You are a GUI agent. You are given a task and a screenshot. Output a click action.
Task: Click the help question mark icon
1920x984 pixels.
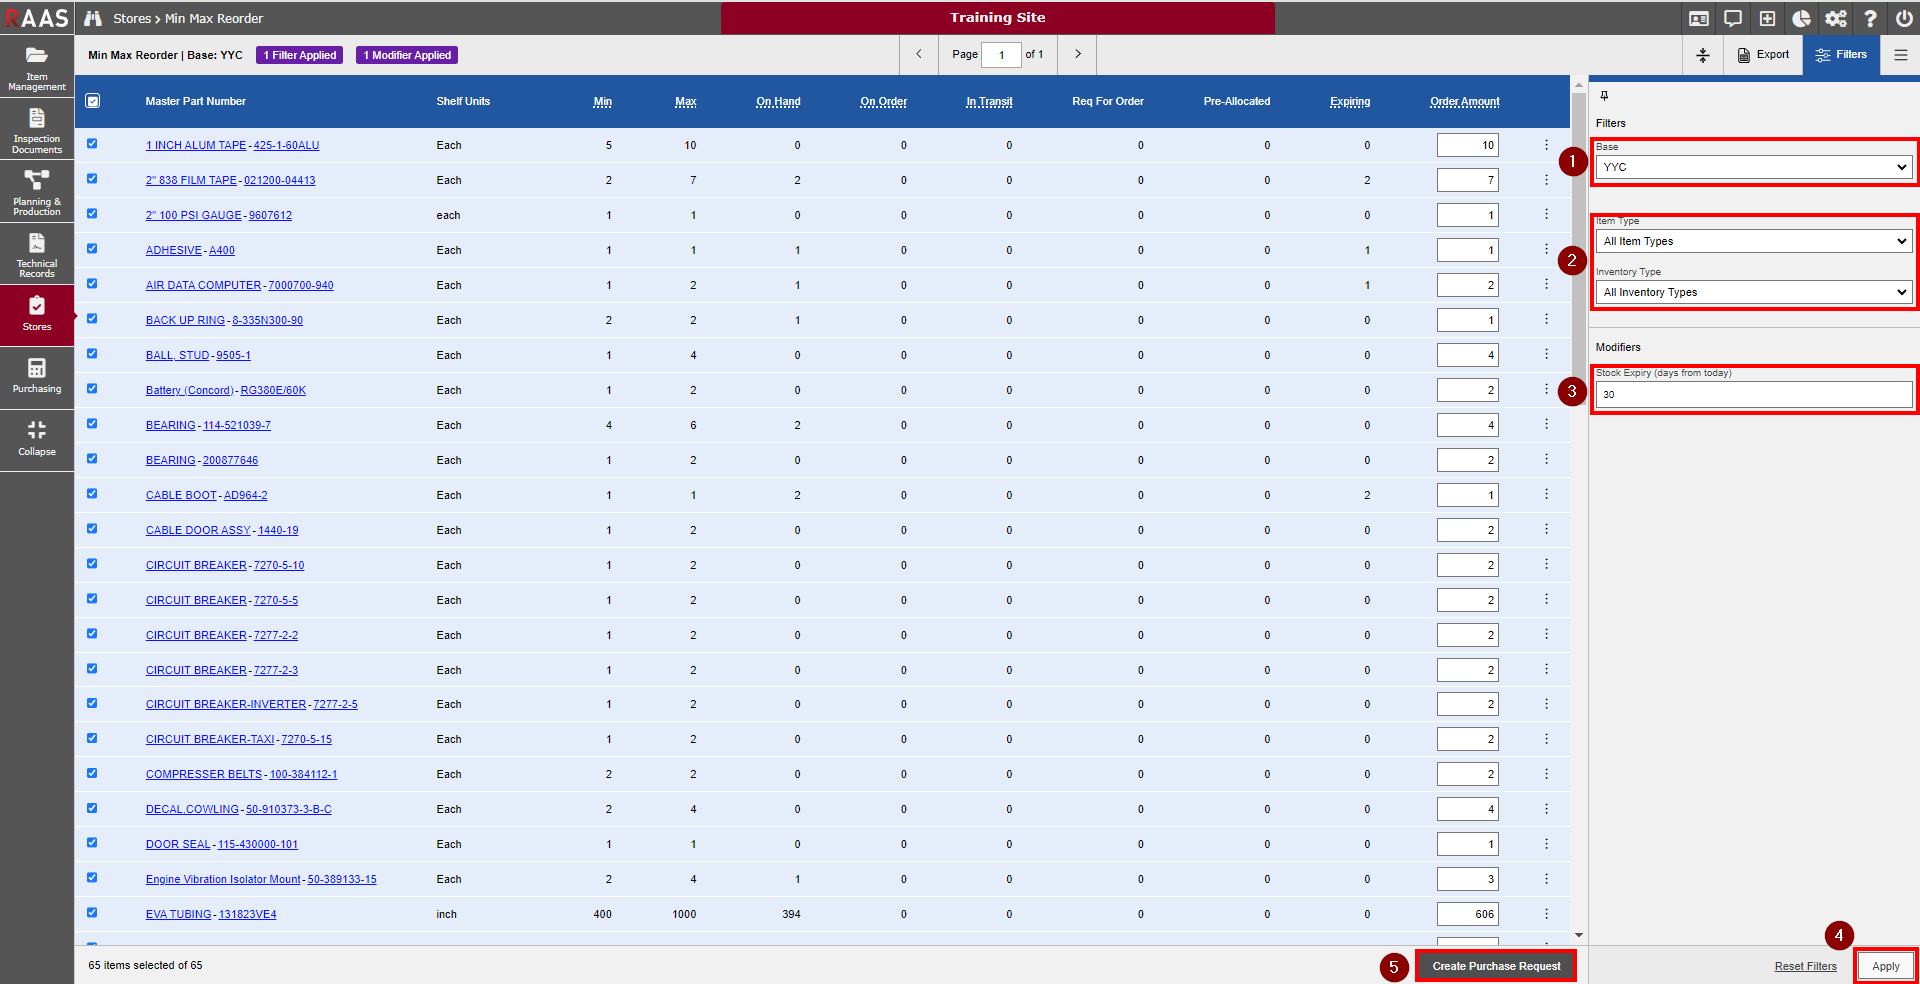click(x=1869, y=18)
